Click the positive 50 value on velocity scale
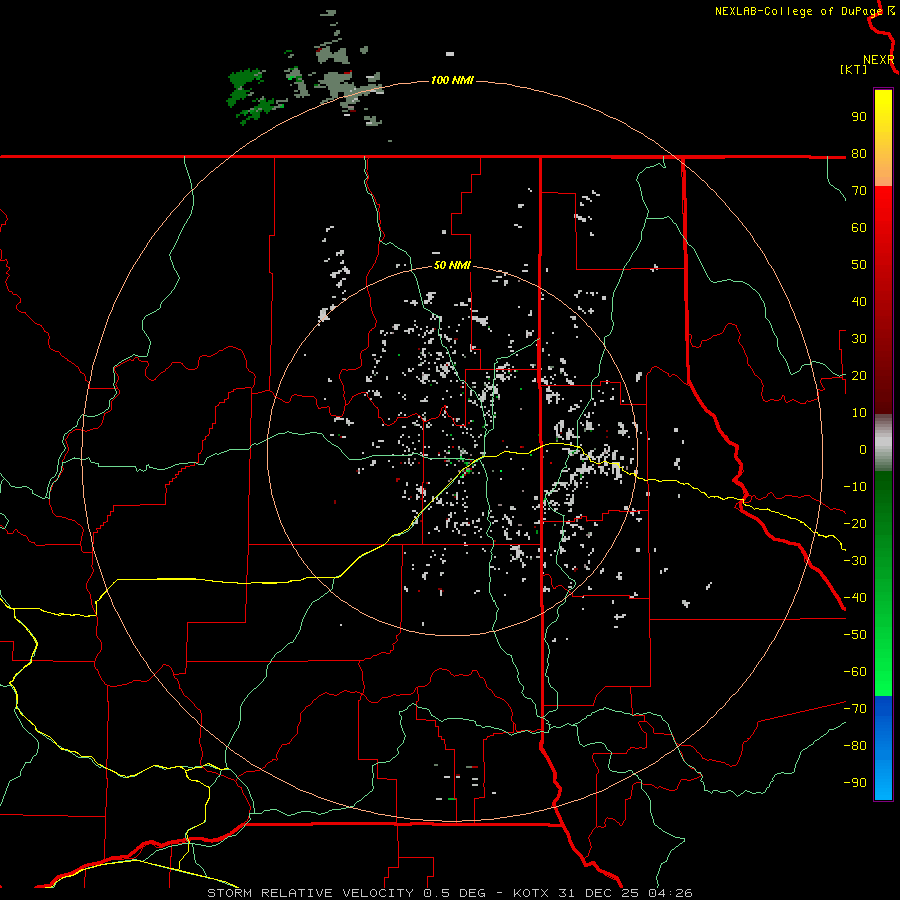Image resolution: width=900 pixels, height=900 pixels. (859, 265)
